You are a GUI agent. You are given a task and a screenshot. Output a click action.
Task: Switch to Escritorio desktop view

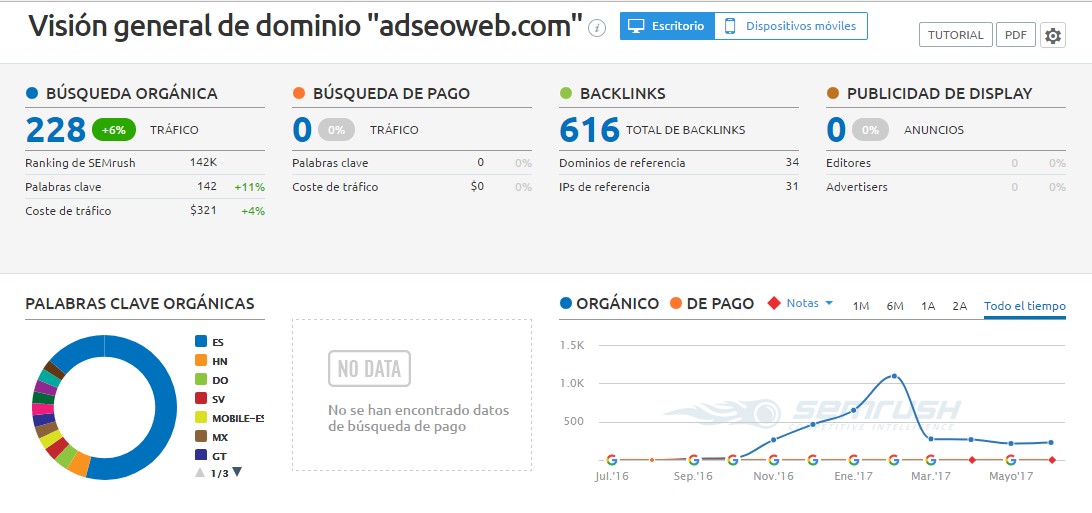667,26
